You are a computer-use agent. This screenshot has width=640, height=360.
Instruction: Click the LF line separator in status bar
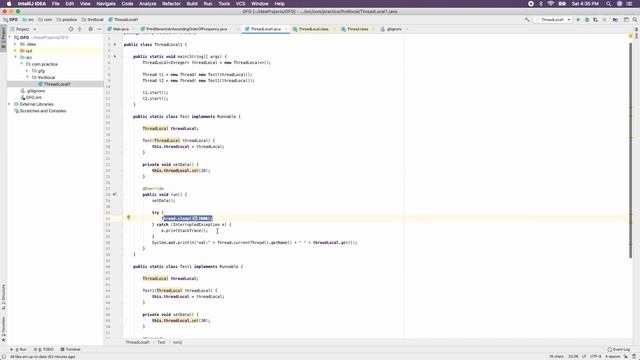[584, 356]
